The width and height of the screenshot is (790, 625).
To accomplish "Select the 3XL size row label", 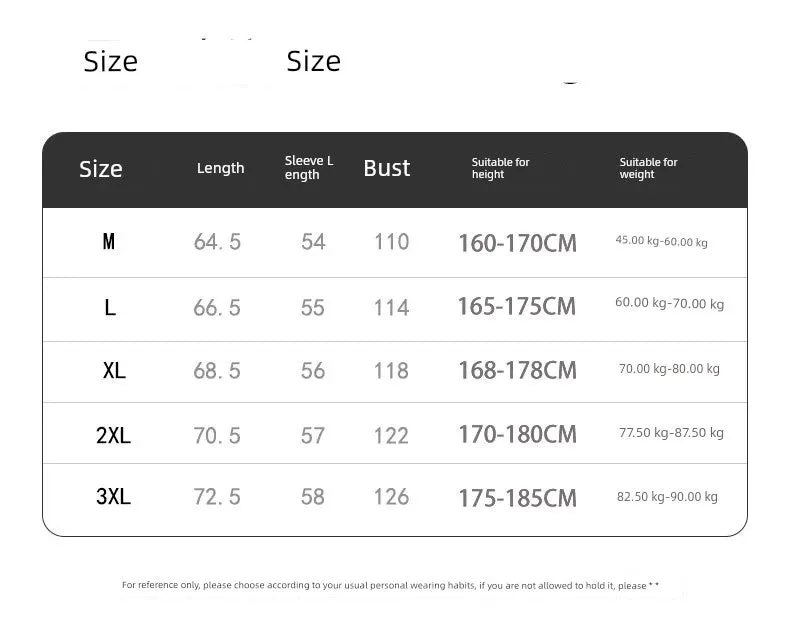I will point(113,497).
